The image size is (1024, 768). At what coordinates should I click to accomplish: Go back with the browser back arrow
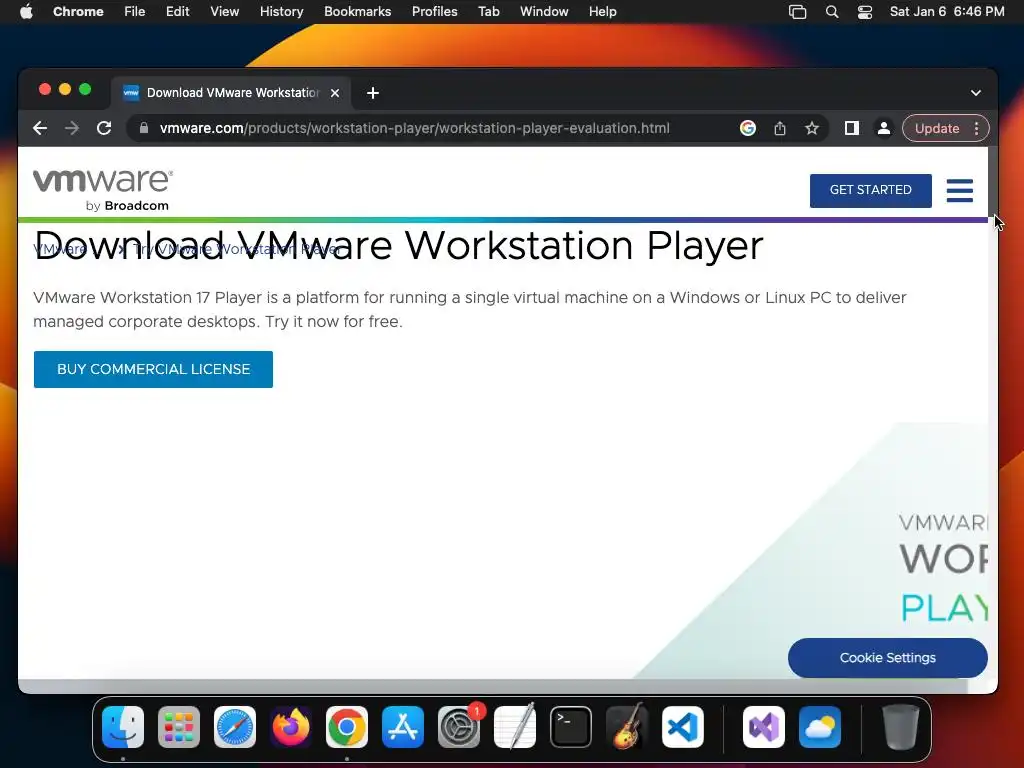click(x=40, y=128)
